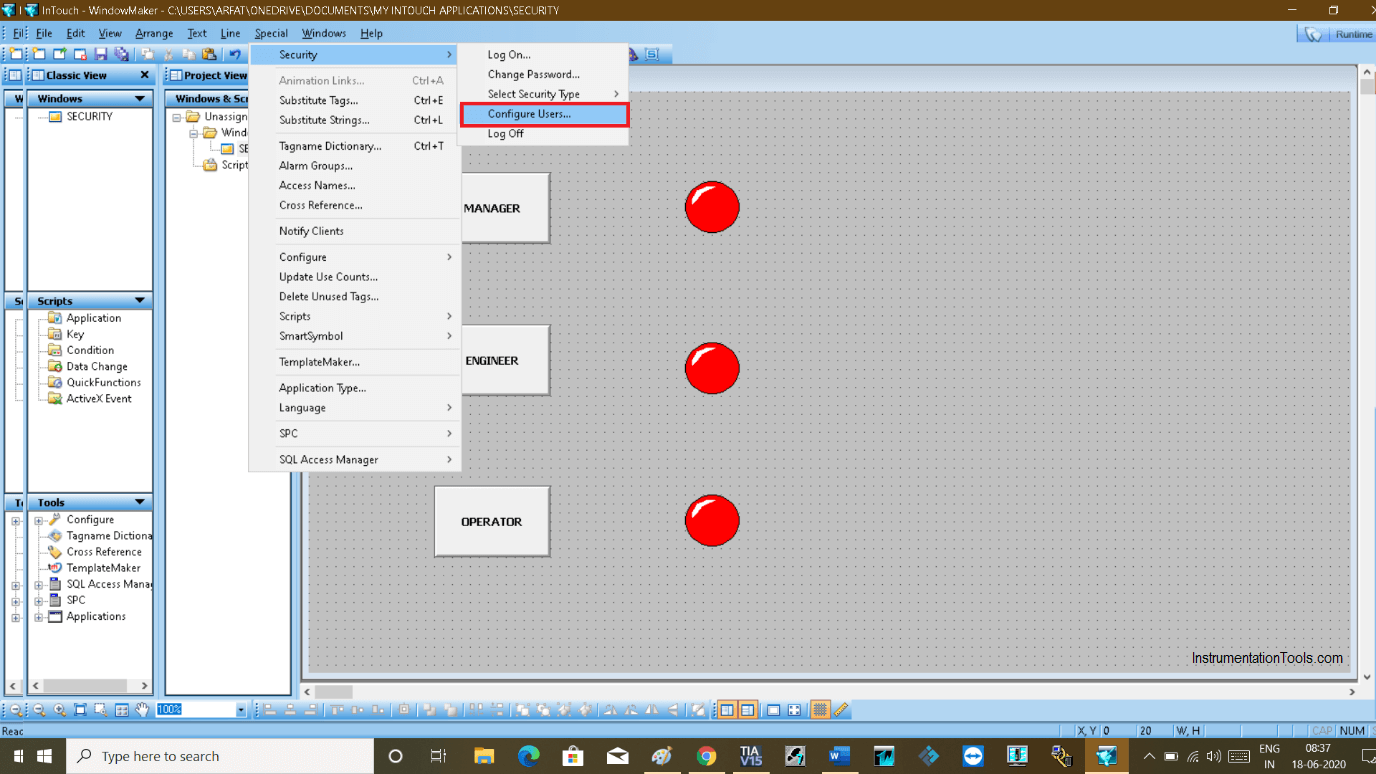Collapse the Windows panel header arrow
This screenshot has height=774, width=1376.
tap(140, 99)
